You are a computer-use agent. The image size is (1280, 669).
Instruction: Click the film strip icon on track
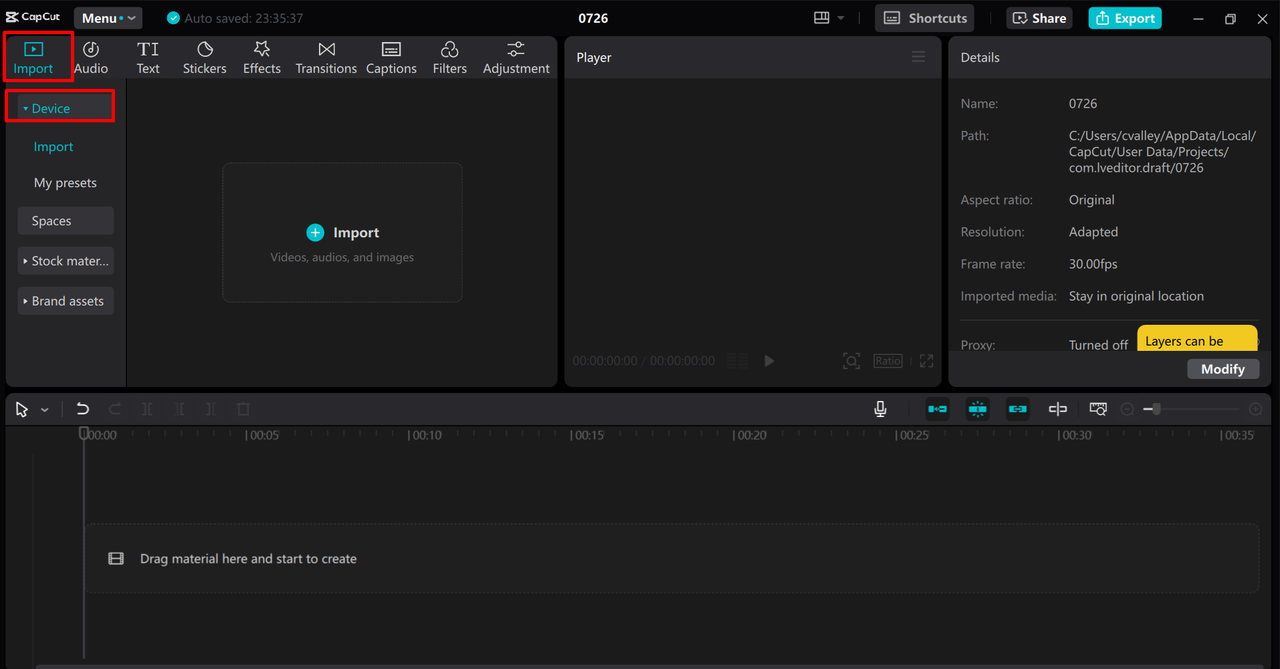116,559
